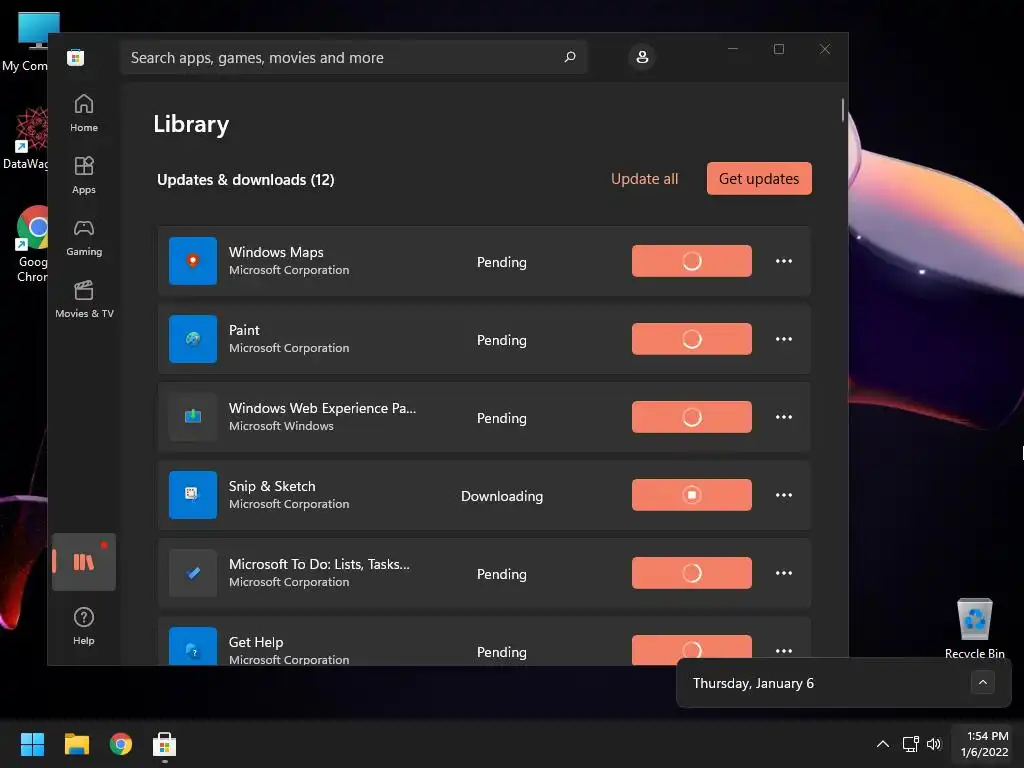Click the Snip & Sketch app icon
Viewport: 1024px width, 768px height.
[x=193, y=495]
